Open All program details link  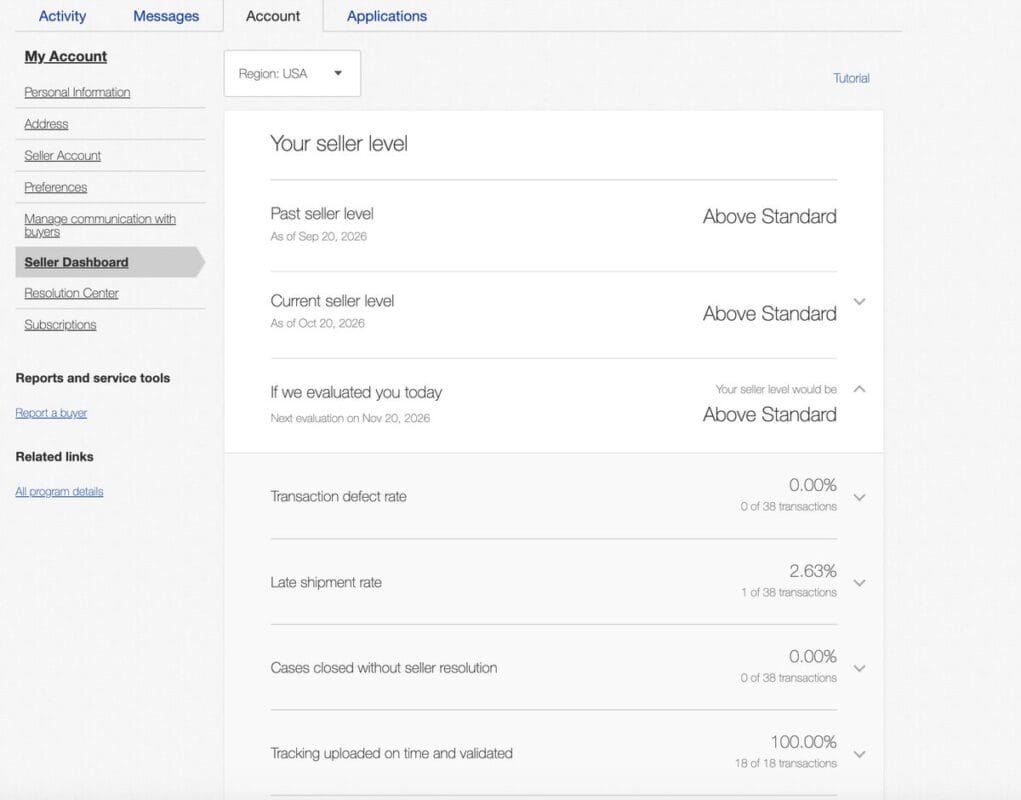pyautogui.click(x=59, y=491)
